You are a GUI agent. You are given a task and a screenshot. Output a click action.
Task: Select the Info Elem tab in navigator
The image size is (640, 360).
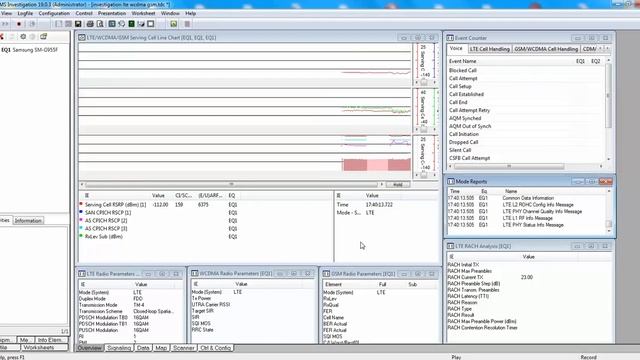(51, 340)
